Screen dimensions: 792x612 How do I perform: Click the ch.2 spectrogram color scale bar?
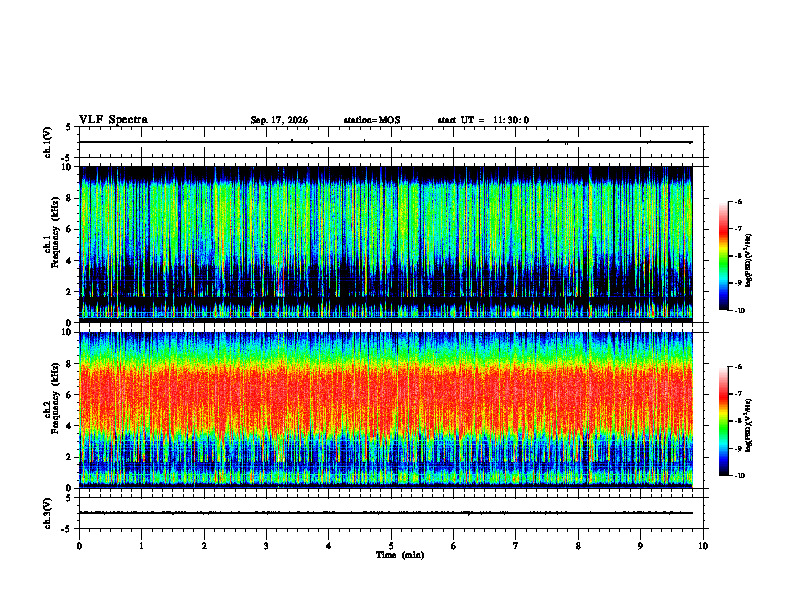(x=723, y=421)
